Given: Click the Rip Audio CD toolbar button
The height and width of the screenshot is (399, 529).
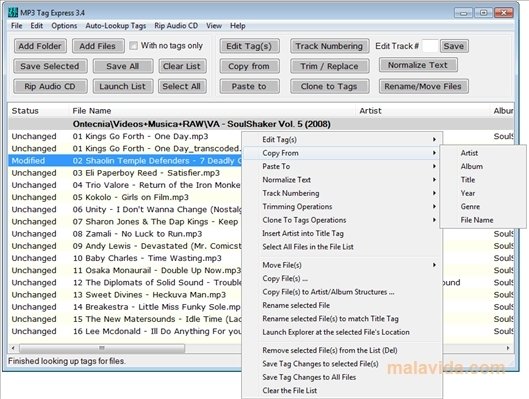Looking at the screenshot, I should click(x=50, y=86).
